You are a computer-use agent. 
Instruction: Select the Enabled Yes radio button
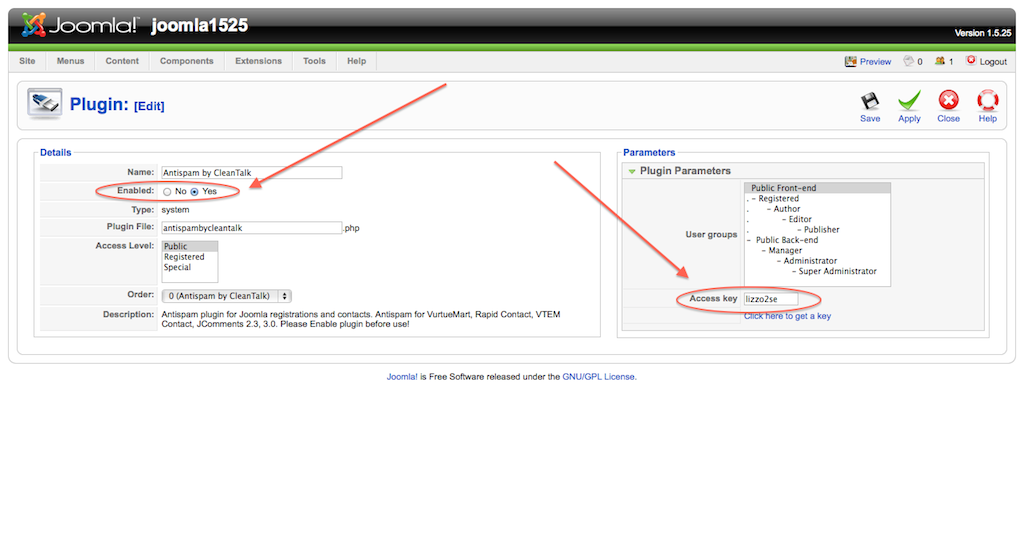point(195,191)
